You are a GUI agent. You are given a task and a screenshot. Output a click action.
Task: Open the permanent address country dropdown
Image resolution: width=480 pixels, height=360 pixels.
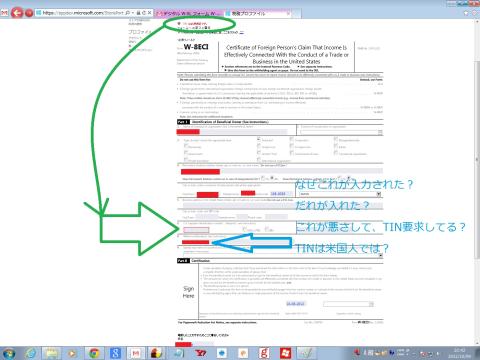[x=378, y=194]
